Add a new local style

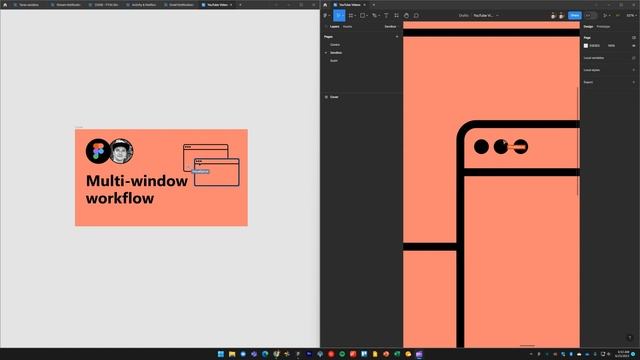pos(633,70)
